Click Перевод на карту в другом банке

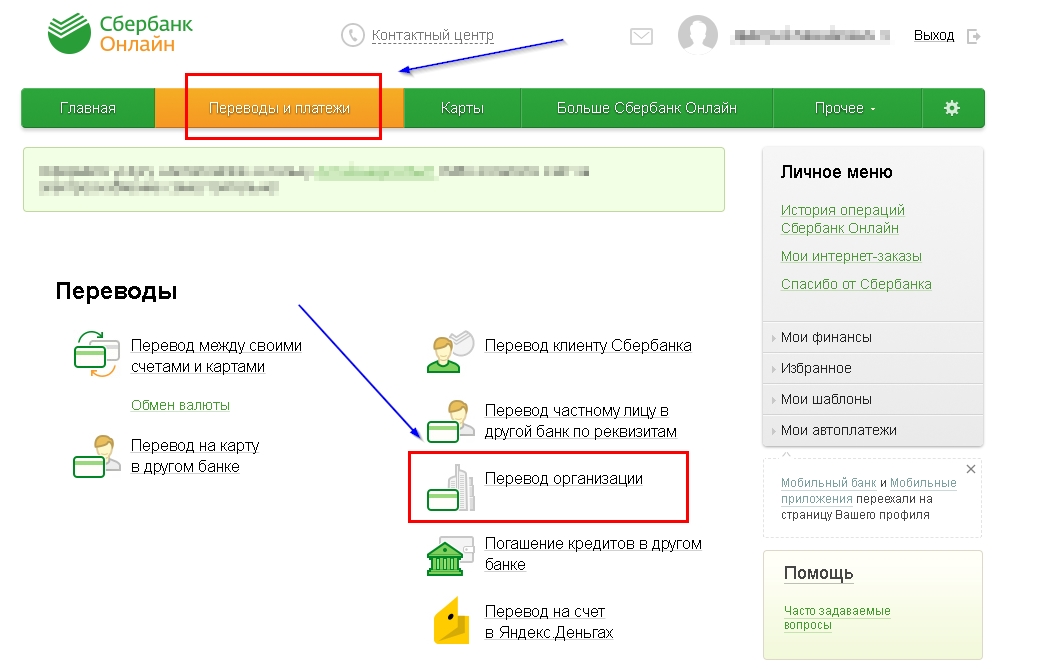195,456
